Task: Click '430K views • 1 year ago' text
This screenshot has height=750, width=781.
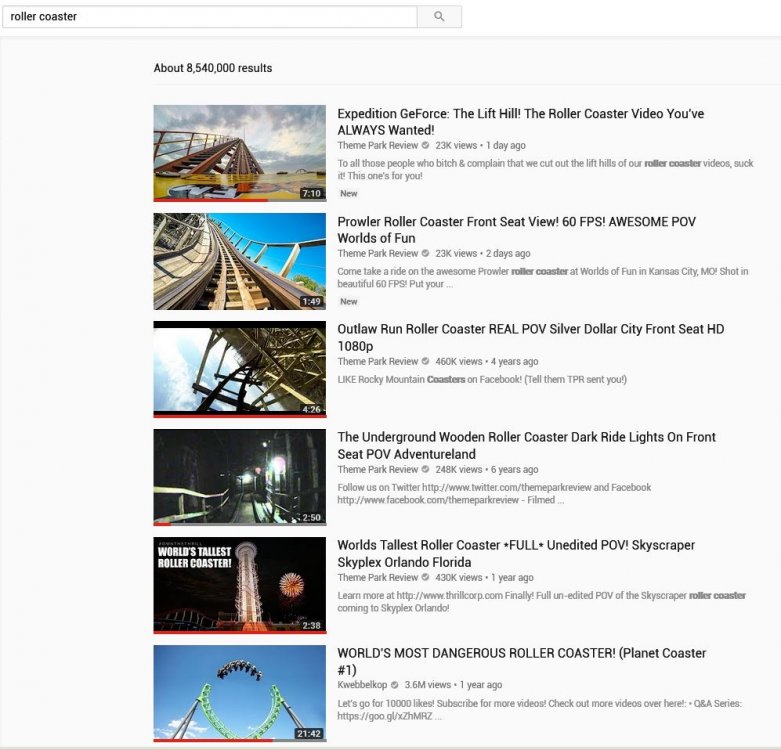Action: tap(484, 578)
